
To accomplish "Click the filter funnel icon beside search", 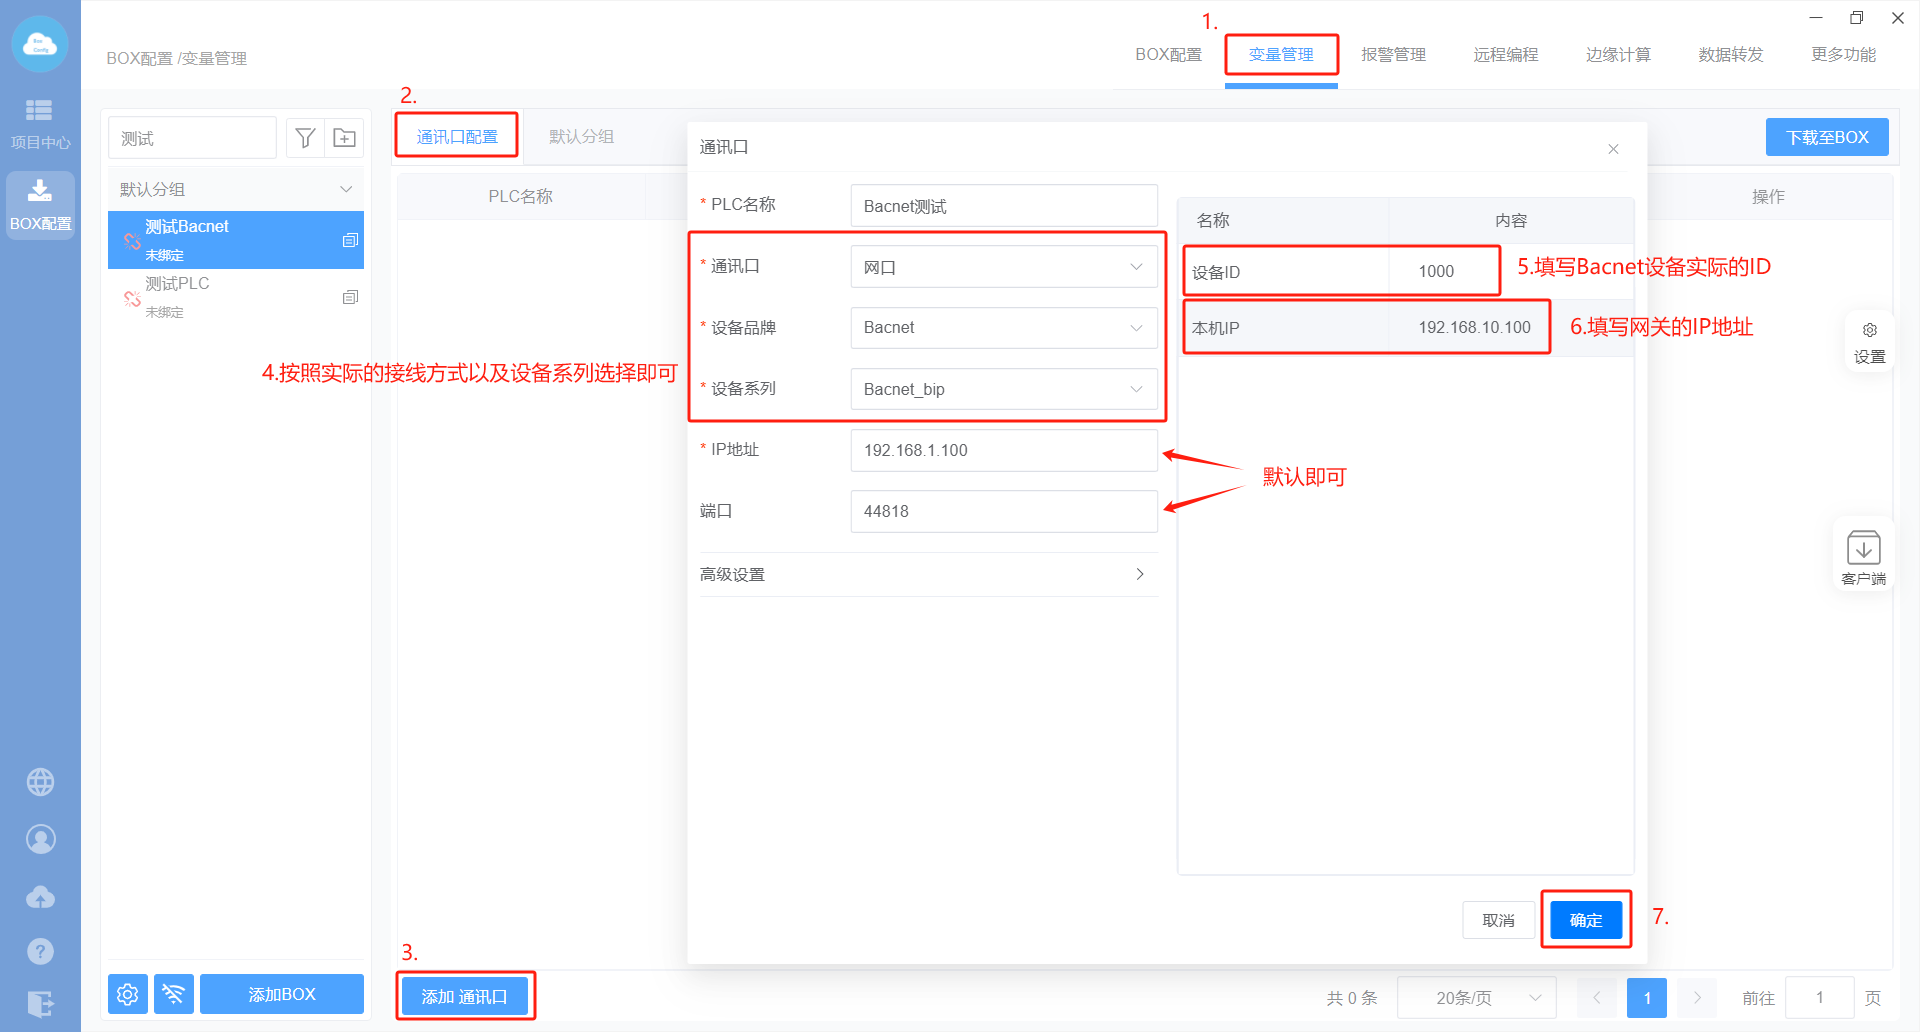I will (305, 138).
